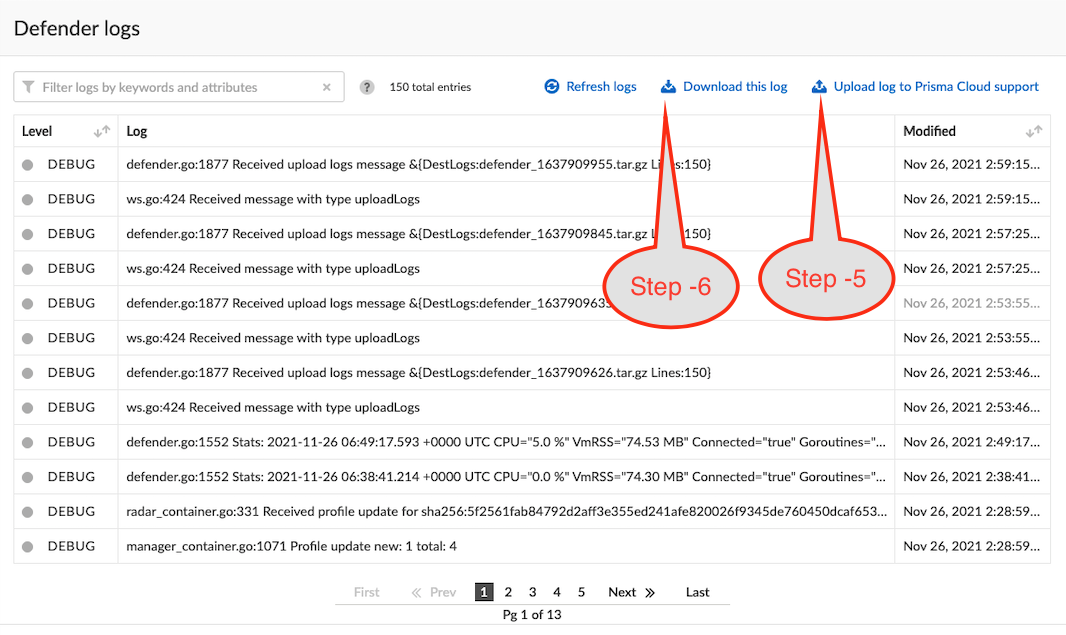Select log row mentioning defender_1637909626.tar.gz
This screenshot has width=1066, height=635.
(532, 373)
